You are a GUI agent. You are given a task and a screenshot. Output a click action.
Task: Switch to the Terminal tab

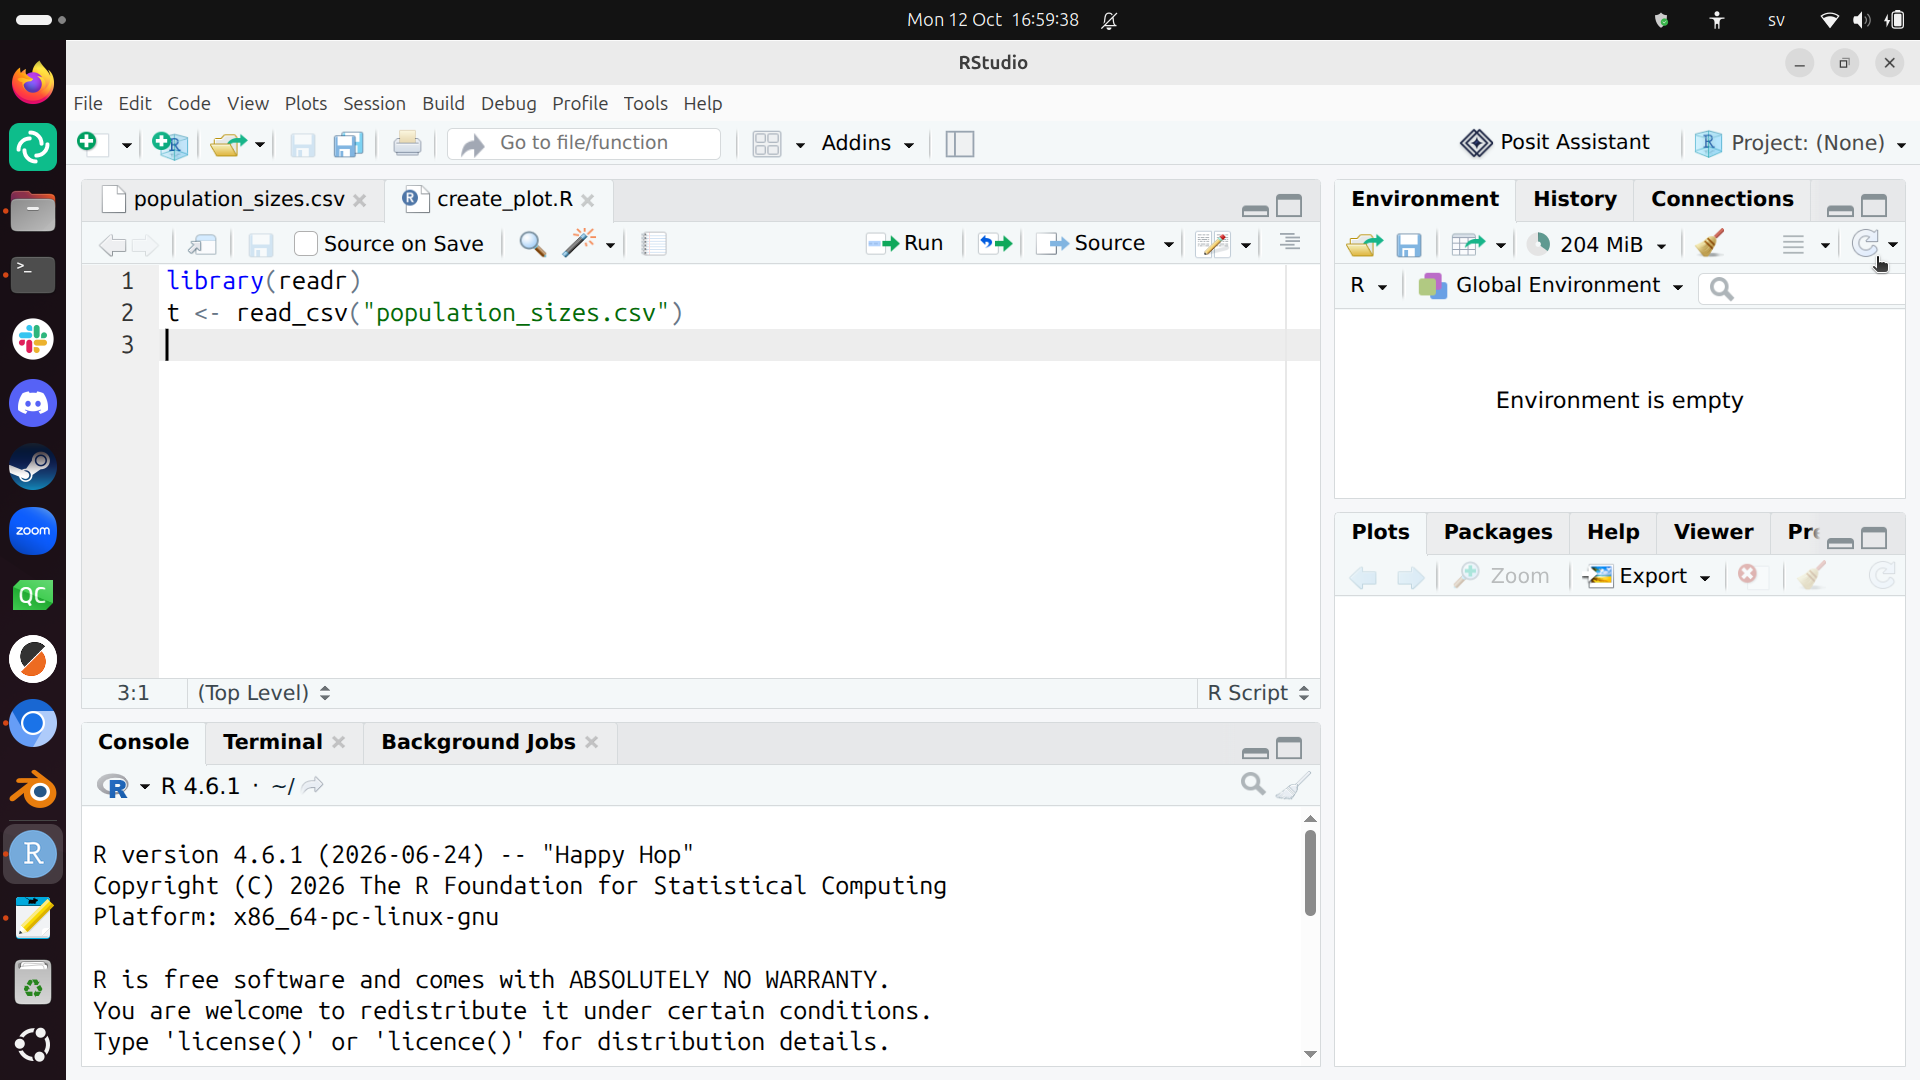(x=272, y=742)
